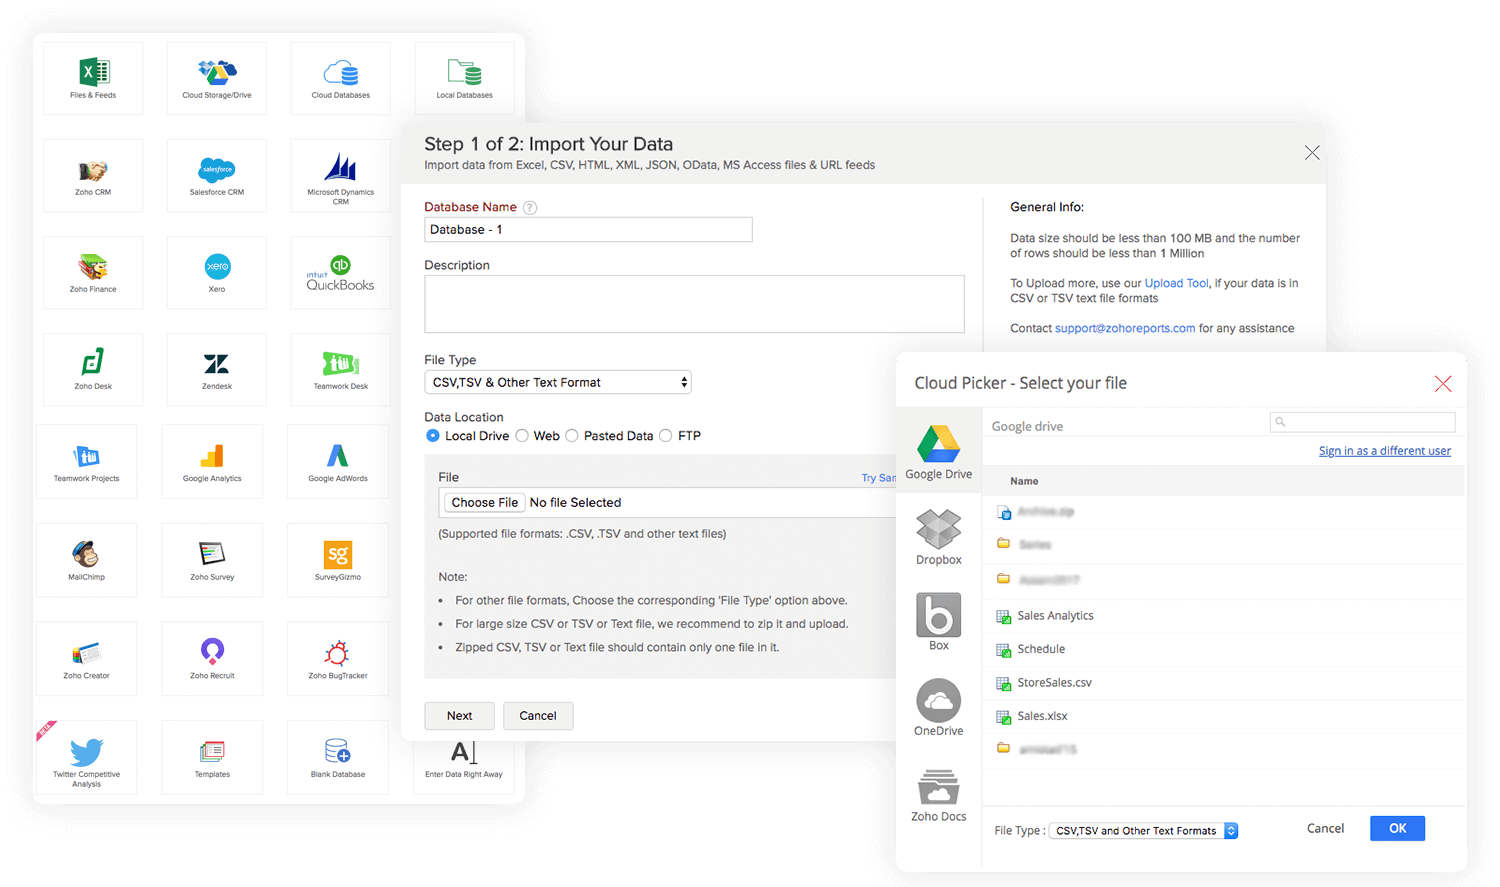Select StoreSales.csv in the file list

coord(1223,683)
